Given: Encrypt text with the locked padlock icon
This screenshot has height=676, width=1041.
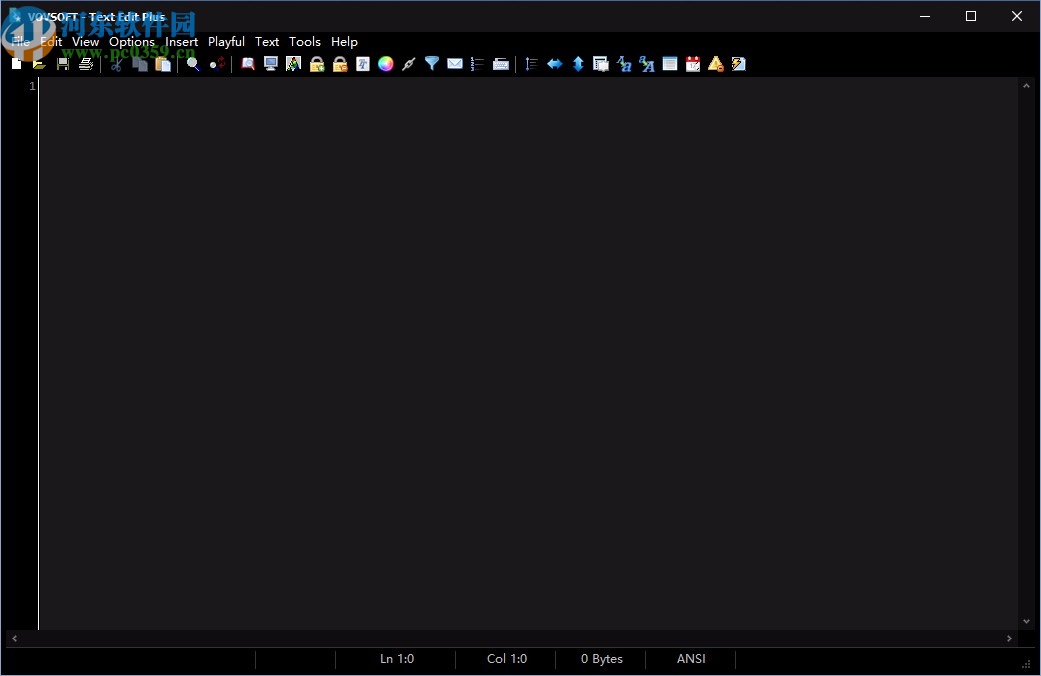Looking at the screenshot, I should 316,63.
